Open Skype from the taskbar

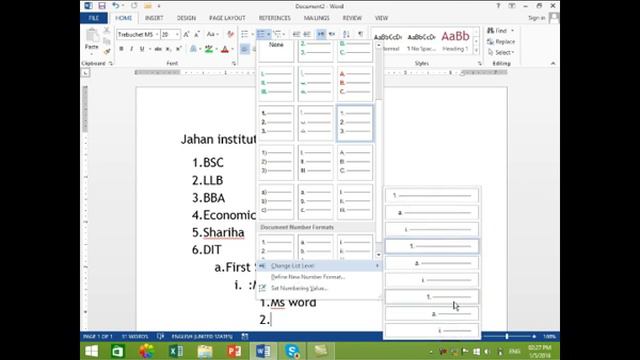point(292,351)
